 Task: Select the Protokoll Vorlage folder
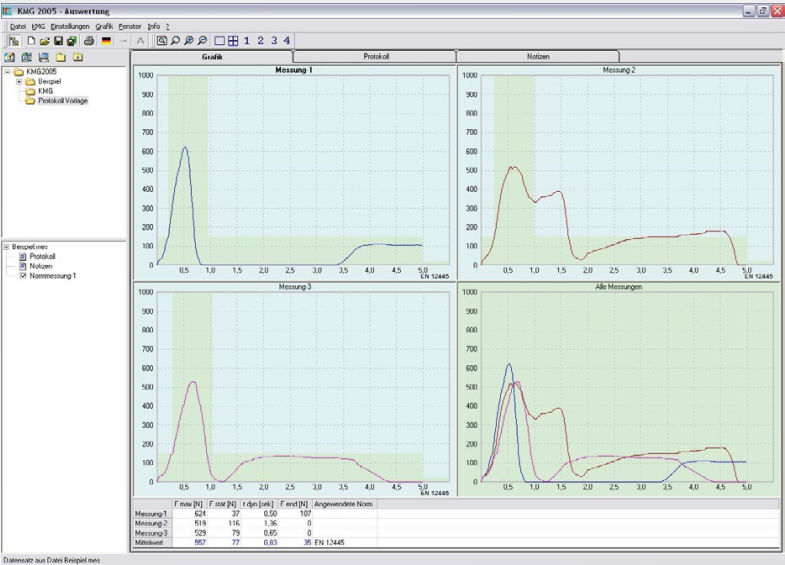pos(63,100)
